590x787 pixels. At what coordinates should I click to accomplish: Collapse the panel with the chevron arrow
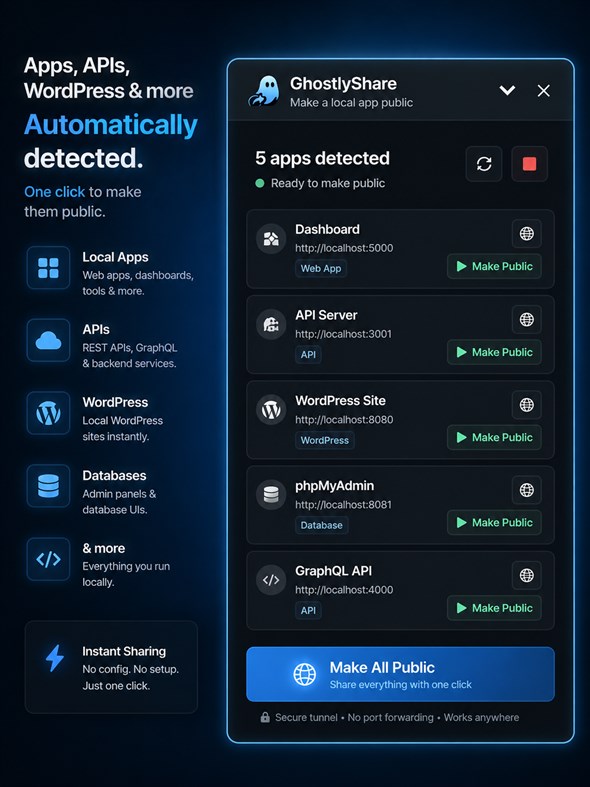point(507,90)
